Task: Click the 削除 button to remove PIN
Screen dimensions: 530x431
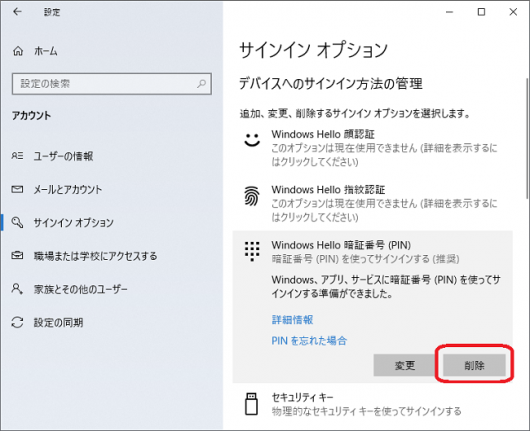Action: pyautogui.click(x=474, y=365)
